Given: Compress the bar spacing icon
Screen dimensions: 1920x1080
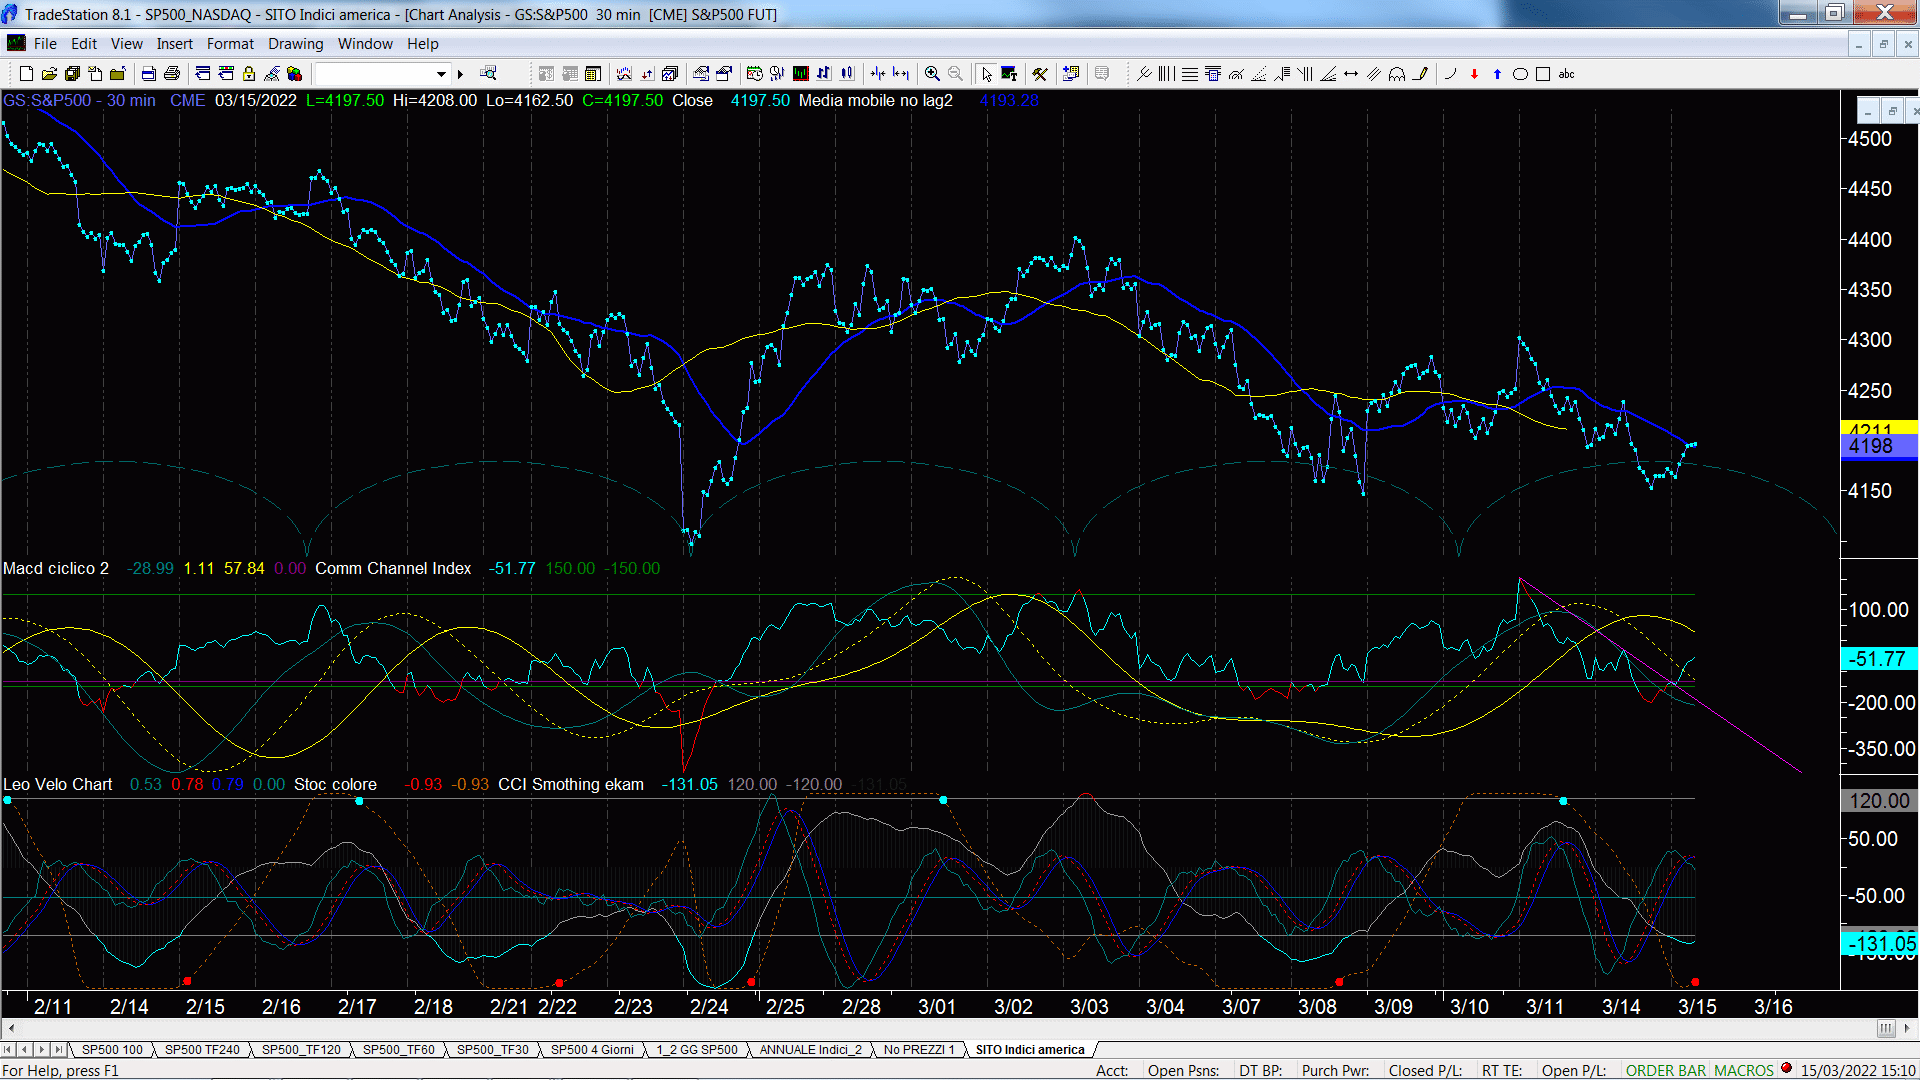Looking at the screenshot, I should click(x=878, y=74).
